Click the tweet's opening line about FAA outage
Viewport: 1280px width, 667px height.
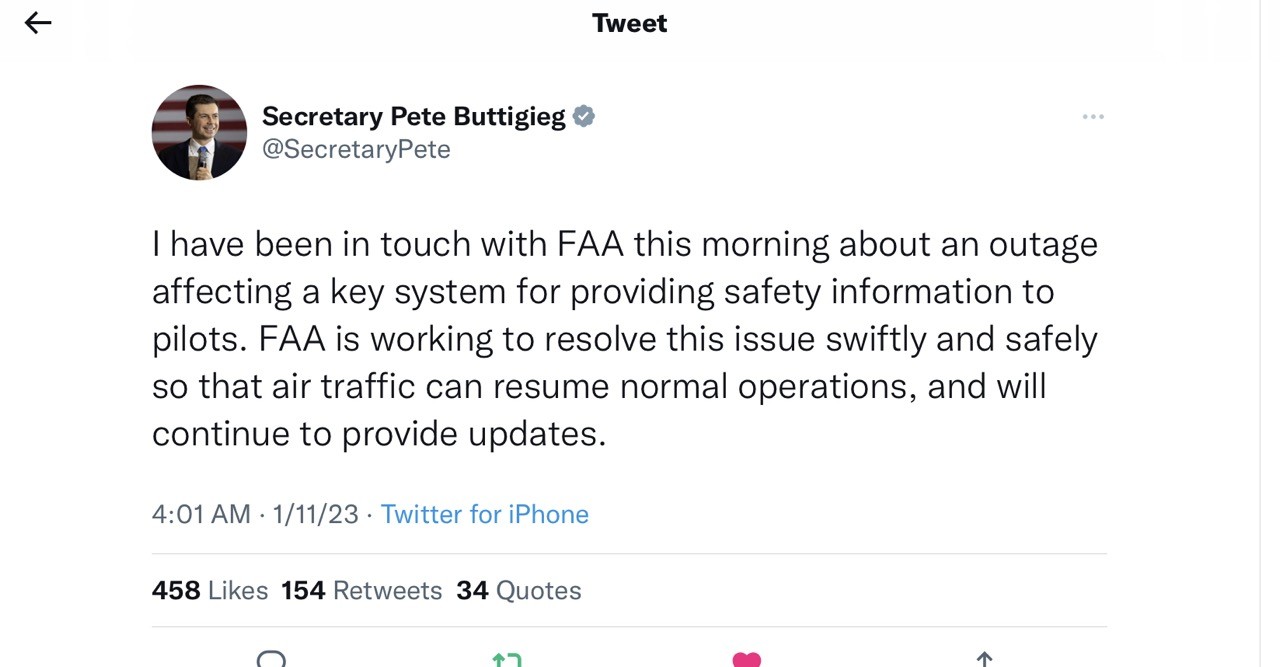pyautogui.click(x=624, y=244)
